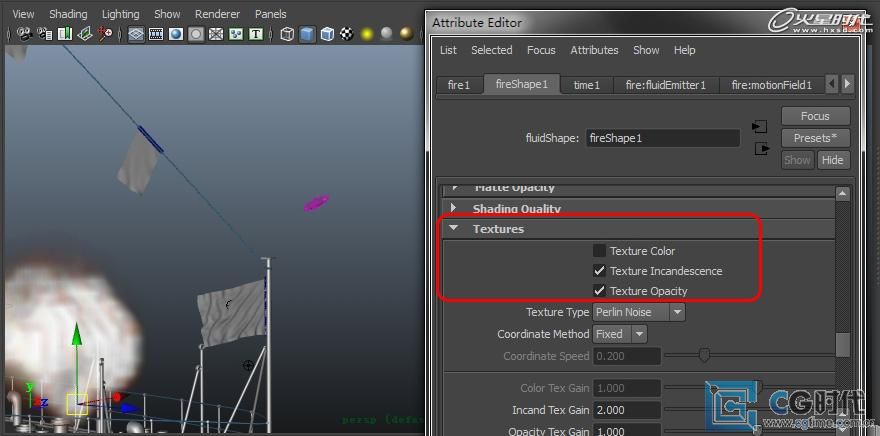Expand the Matte Opacity section
This screenshot has width=880, height=436.
tap(453, 187)
